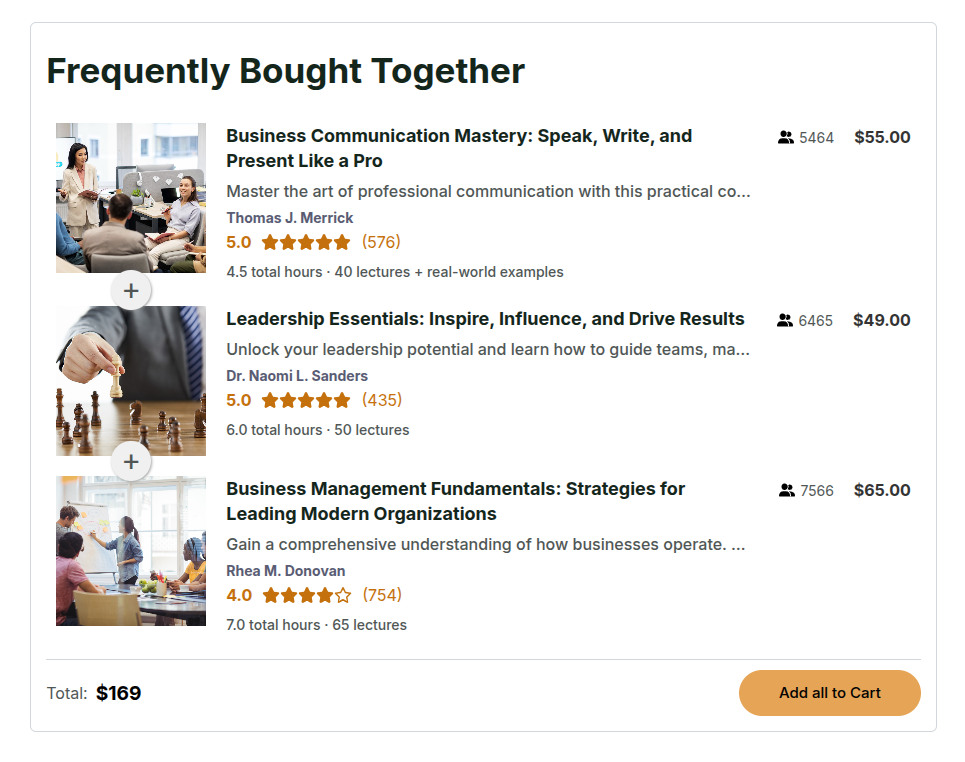Click instructor name Thomas J. Merrick
Screen dimensions: 965x762
290,218
